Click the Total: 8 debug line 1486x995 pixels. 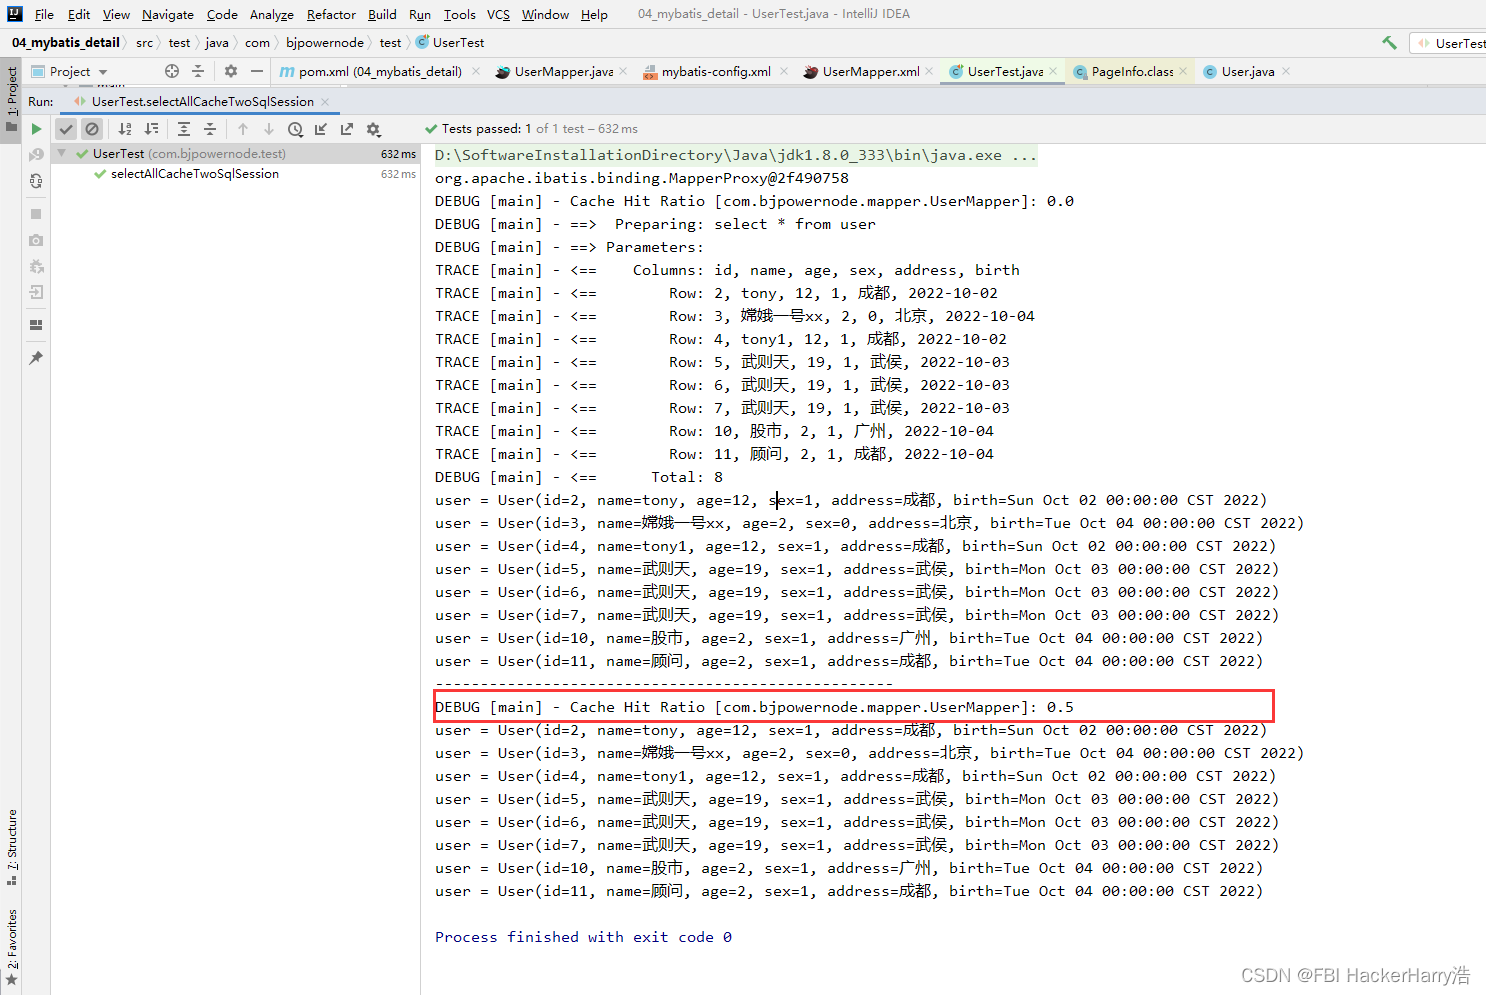pyautogui.click(x=579, y=477)
